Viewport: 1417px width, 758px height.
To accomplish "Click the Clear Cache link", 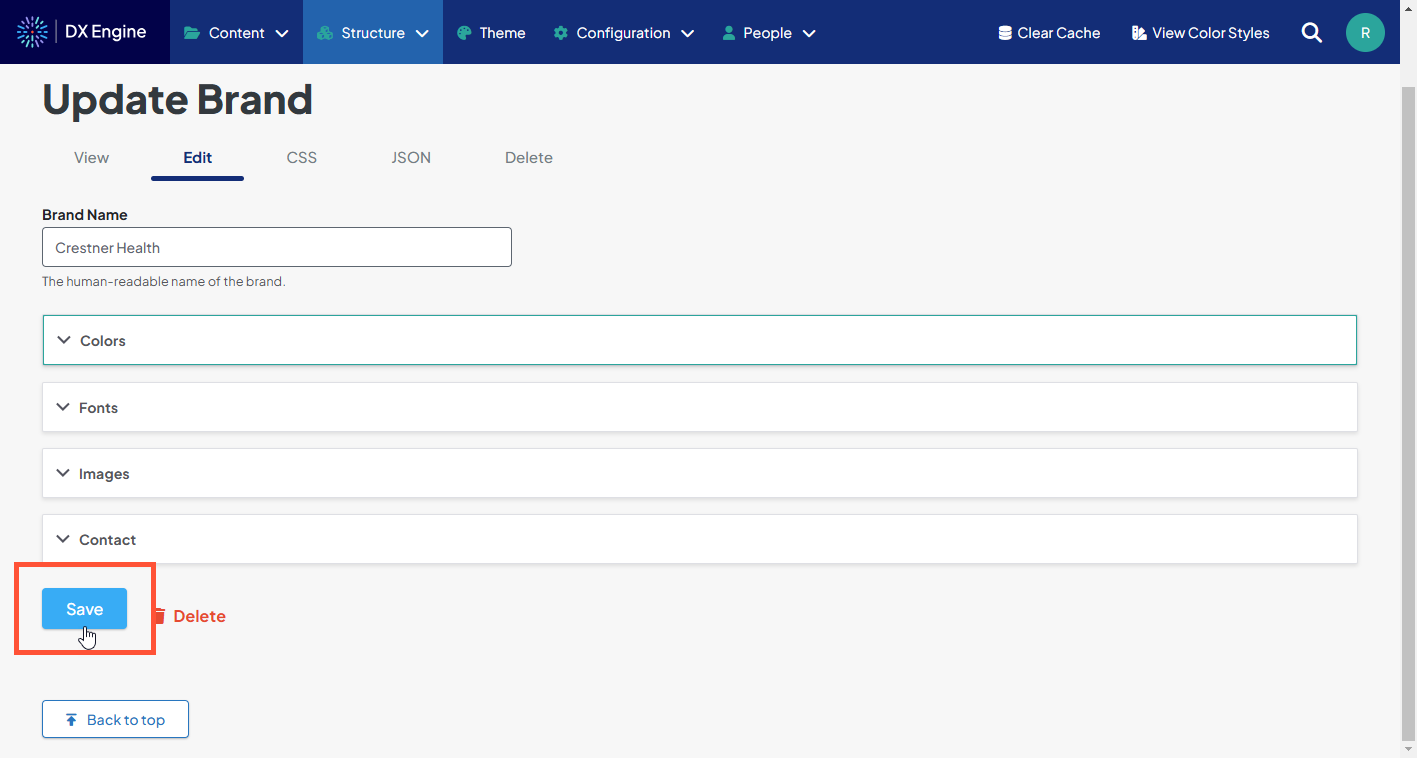I will (x=1049, y=33).
